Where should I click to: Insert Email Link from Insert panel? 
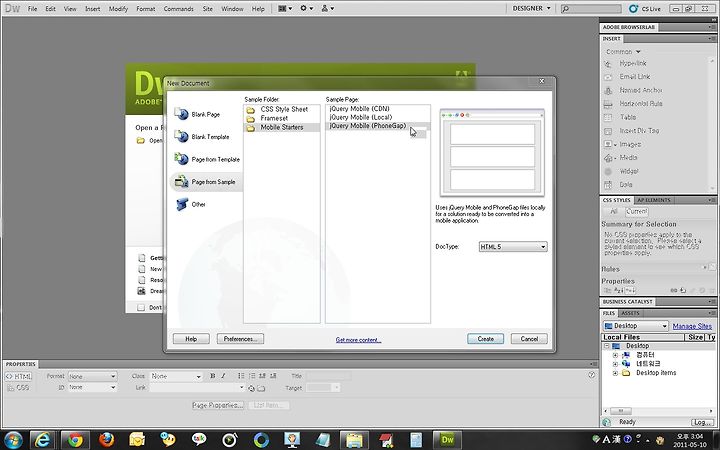[x=635, y=77]
